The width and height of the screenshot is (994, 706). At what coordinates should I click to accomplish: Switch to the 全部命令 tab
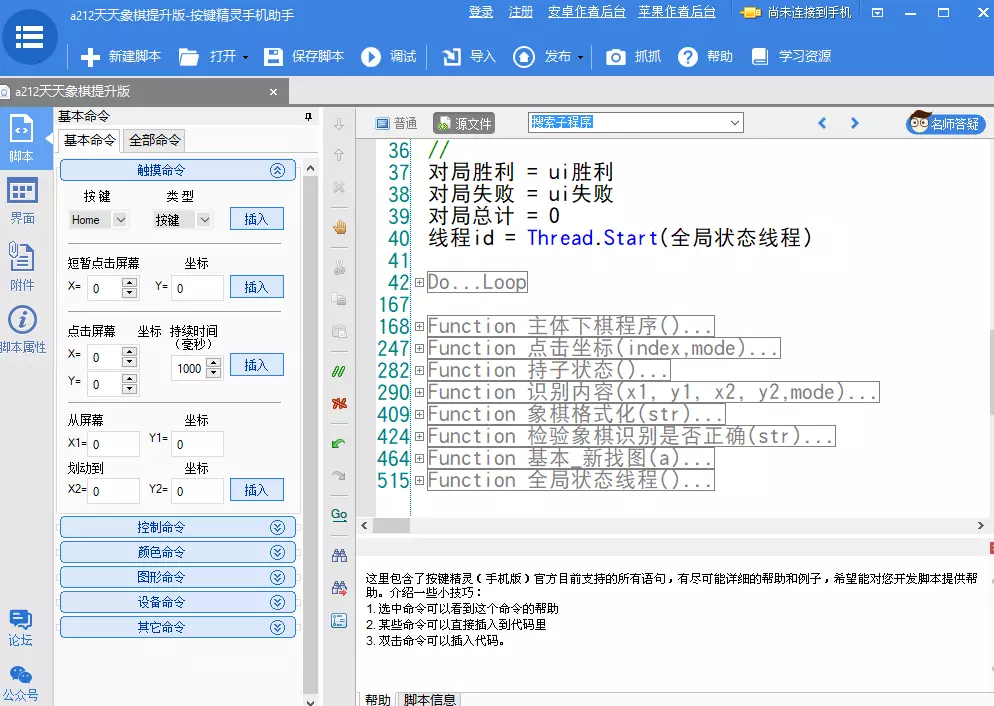pyautogui.click(x=155, y=141)
